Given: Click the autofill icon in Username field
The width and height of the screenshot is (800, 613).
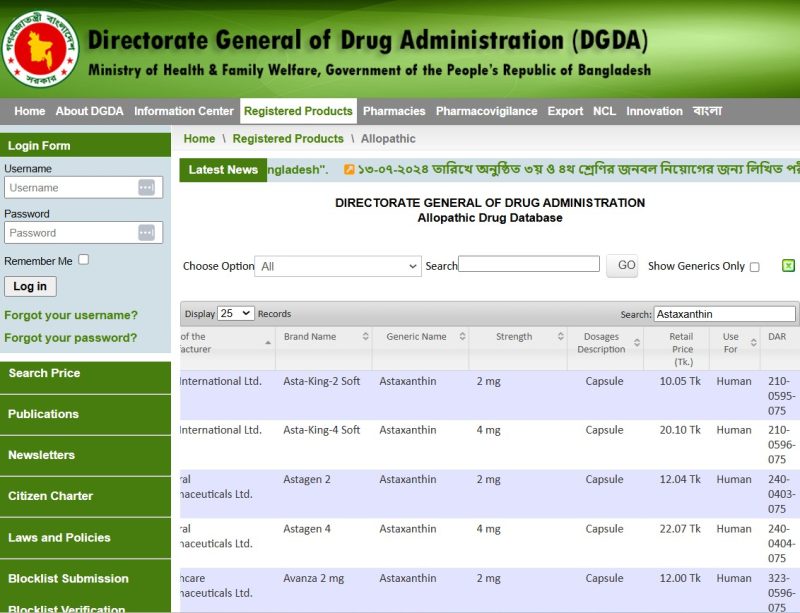Looking at the screenshot, I should click(x=146, y=188).
